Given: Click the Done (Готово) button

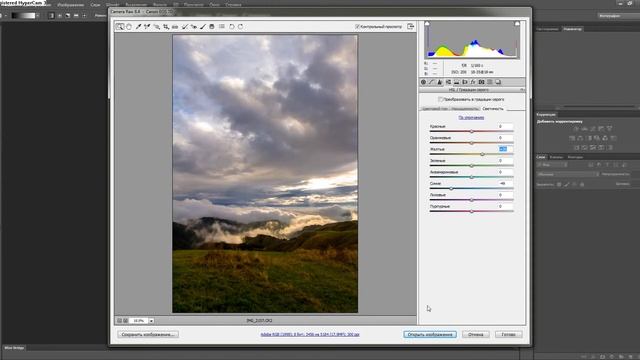Looking at the screenshot, I should coord(509,334).
